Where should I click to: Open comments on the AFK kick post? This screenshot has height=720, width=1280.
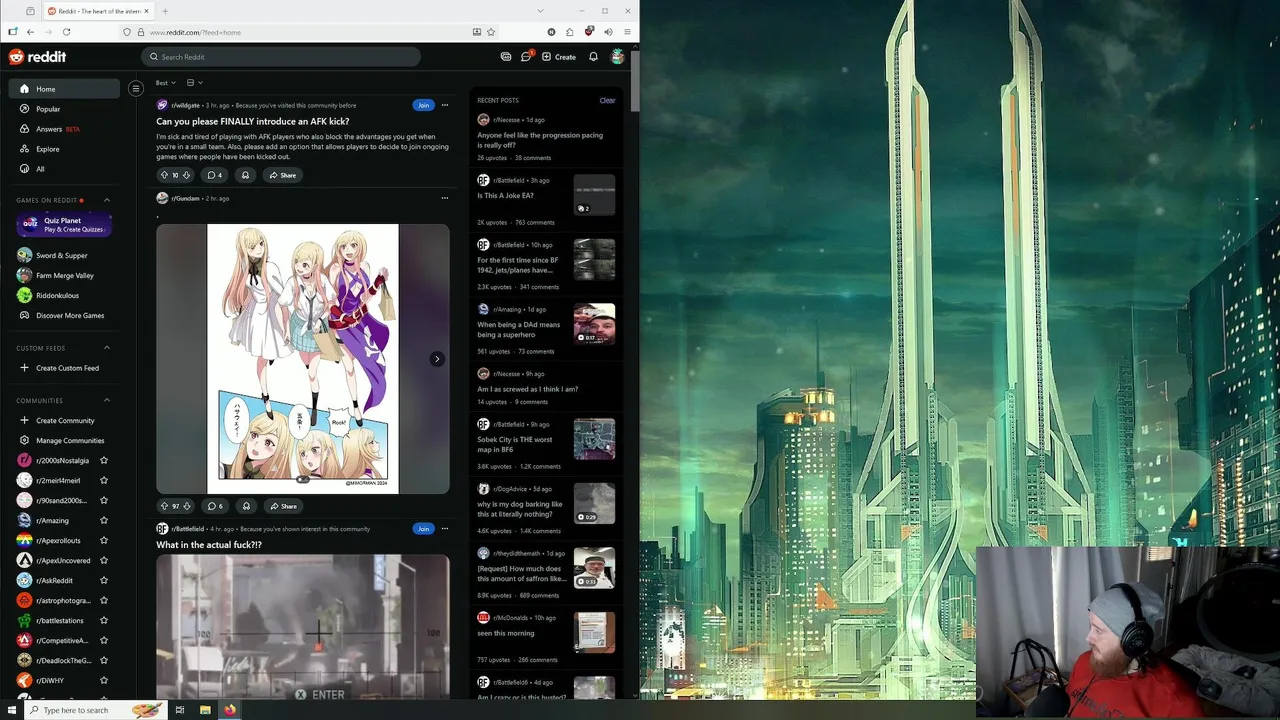[x=215, y=175]
